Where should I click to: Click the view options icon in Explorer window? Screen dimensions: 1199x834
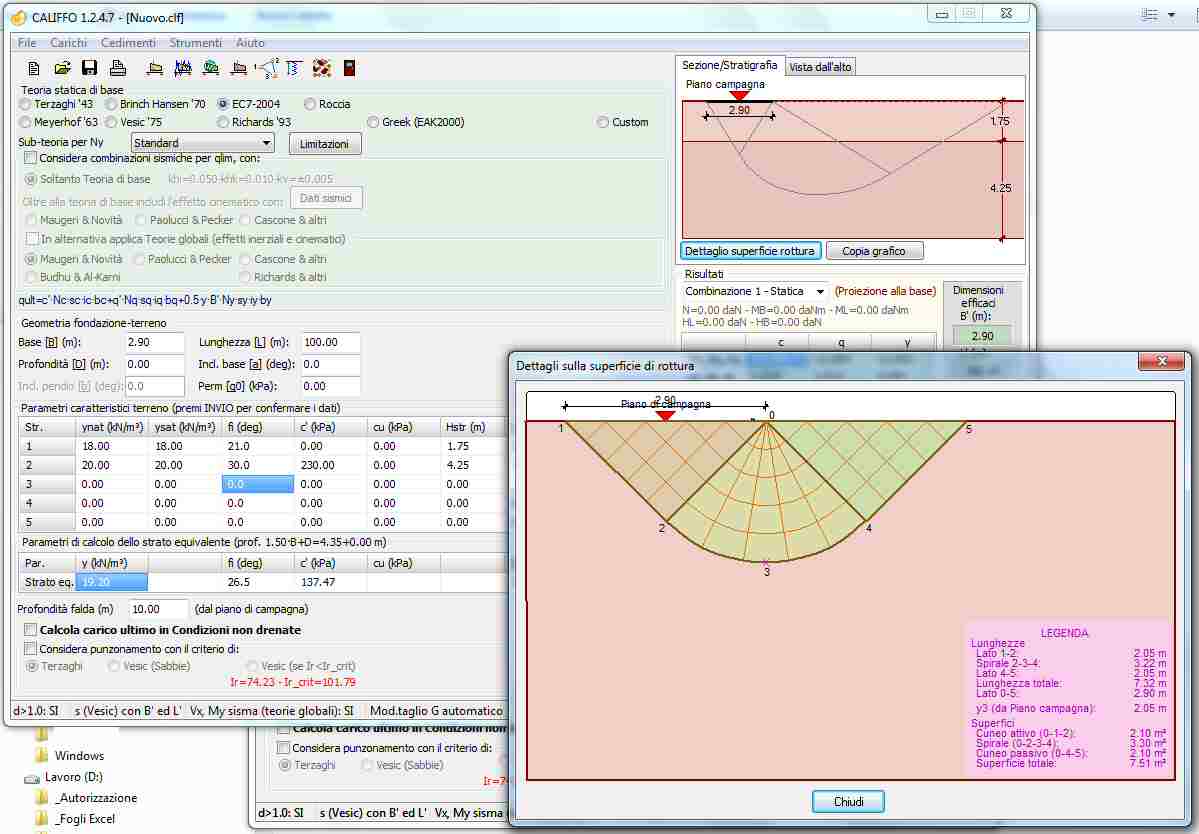pos(1149,15)
